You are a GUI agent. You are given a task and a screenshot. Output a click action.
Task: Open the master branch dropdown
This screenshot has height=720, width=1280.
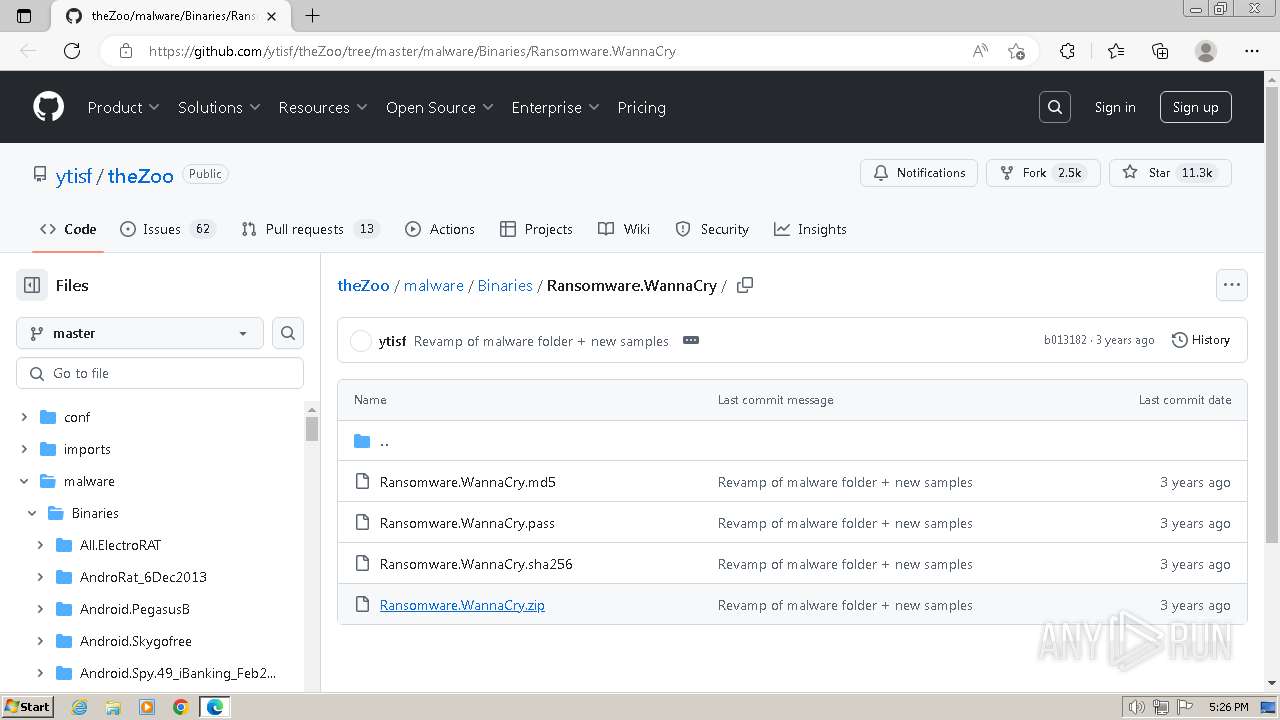point(139,333)
